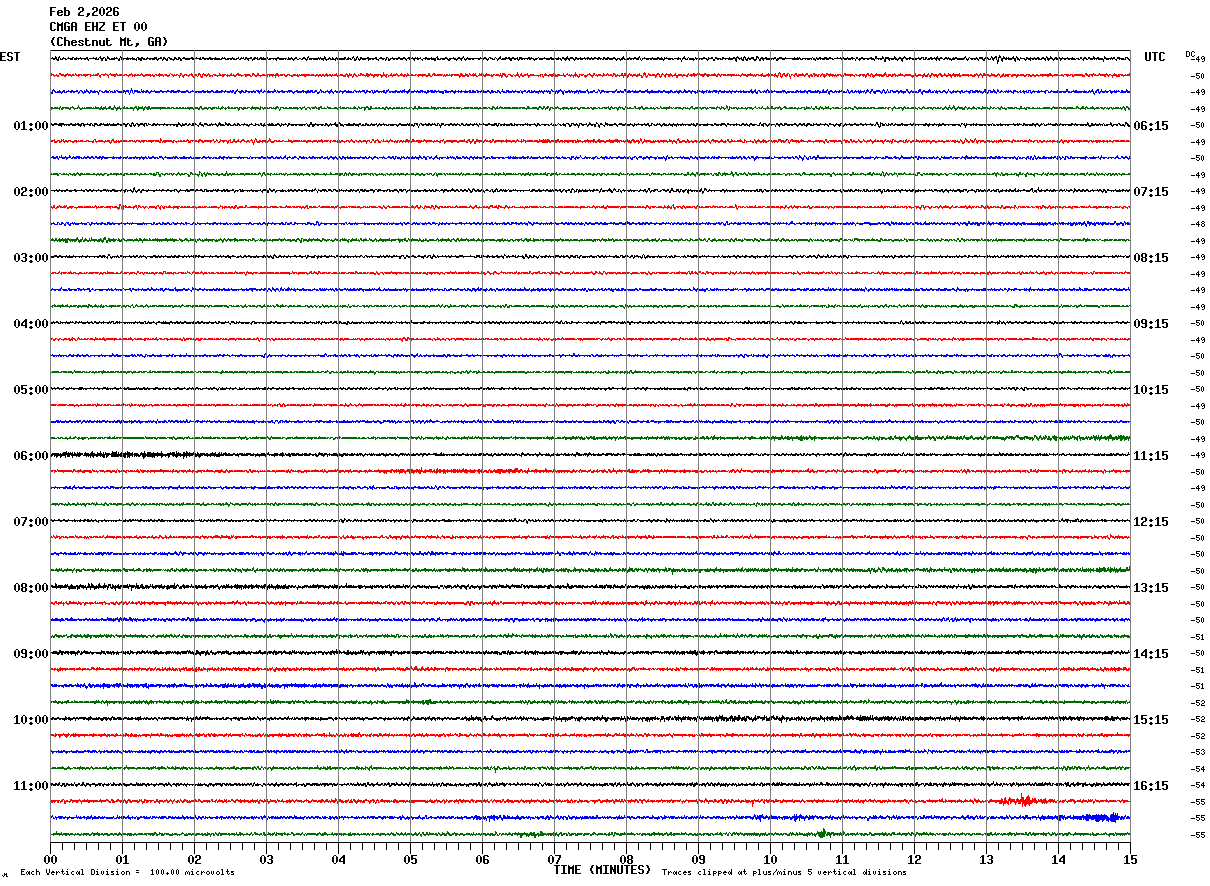Pick minute 15 on the time axis
This screenshot has height=886, width=1210.
coord(1130,859)
